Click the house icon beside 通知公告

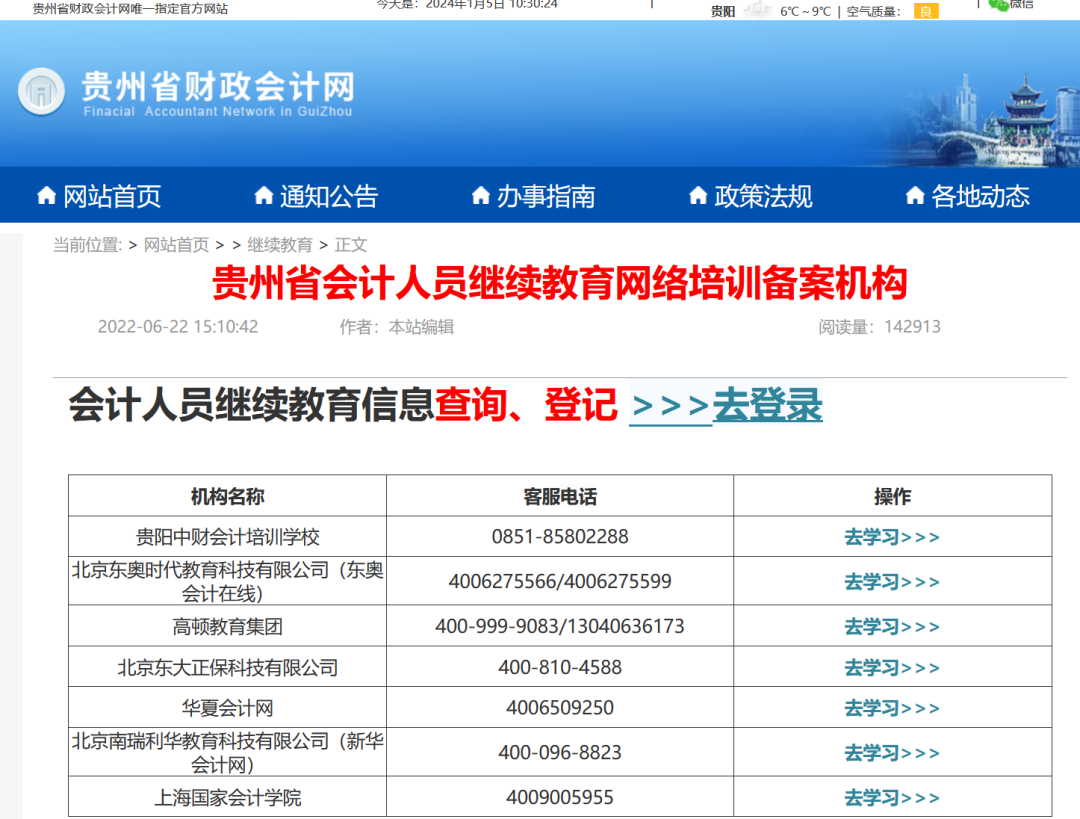[264, 196]
